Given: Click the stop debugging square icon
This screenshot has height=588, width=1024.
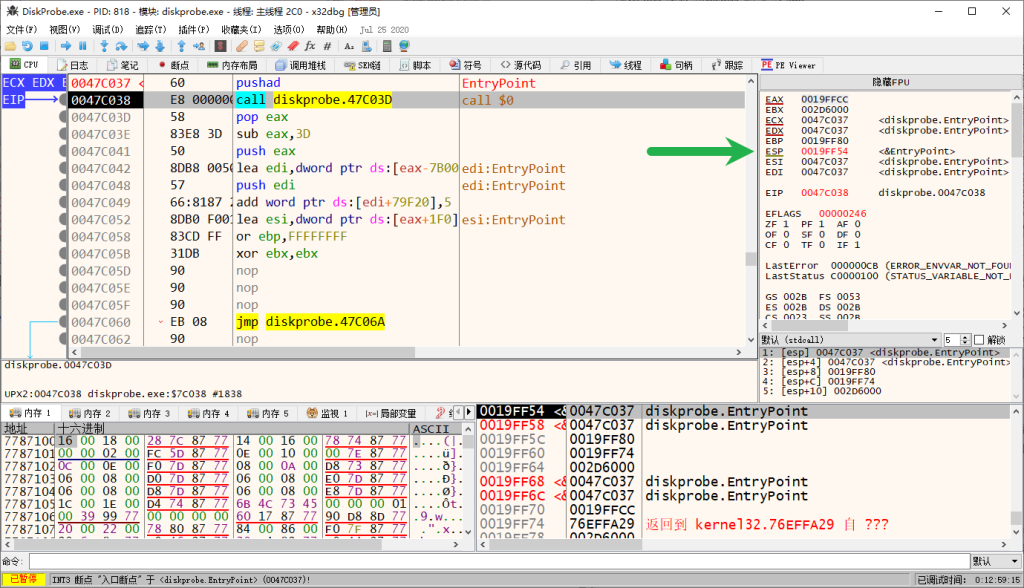Looking at the screenshot, I should [x=44, y=46].
